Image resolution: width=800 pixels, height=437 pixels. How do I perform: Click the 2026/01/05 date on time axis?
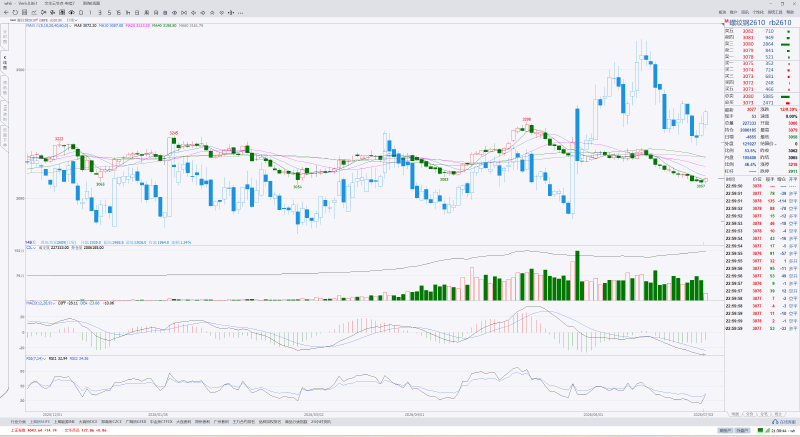(x=158, y=415)
